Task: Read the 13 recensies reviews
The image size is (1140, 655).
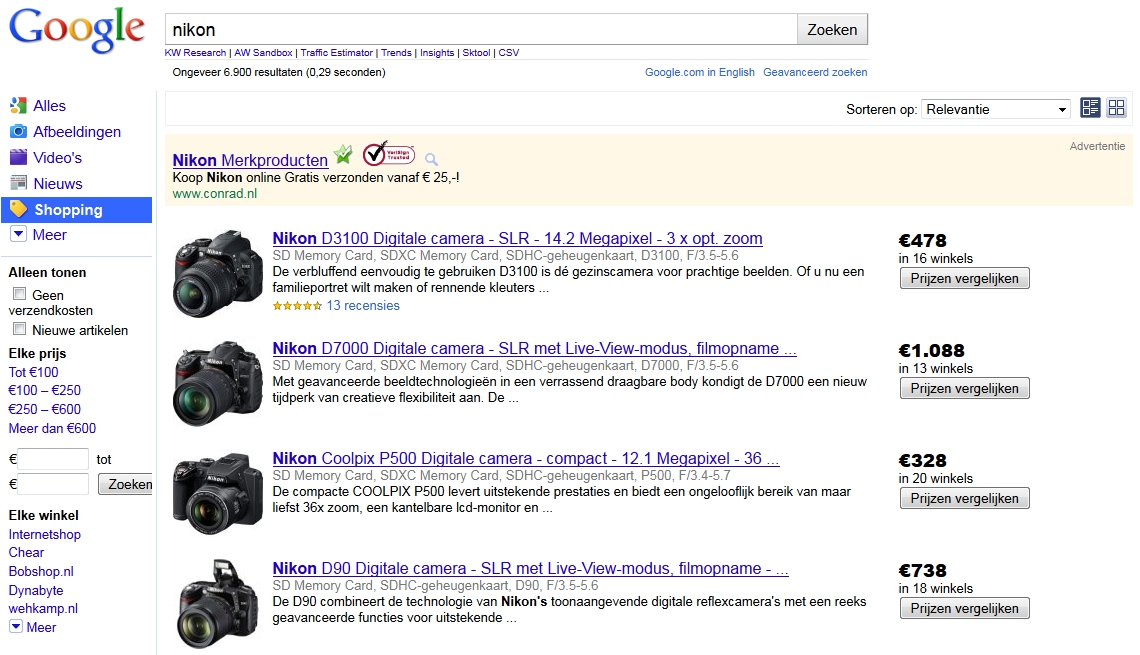Action: [x=363, y=305]
